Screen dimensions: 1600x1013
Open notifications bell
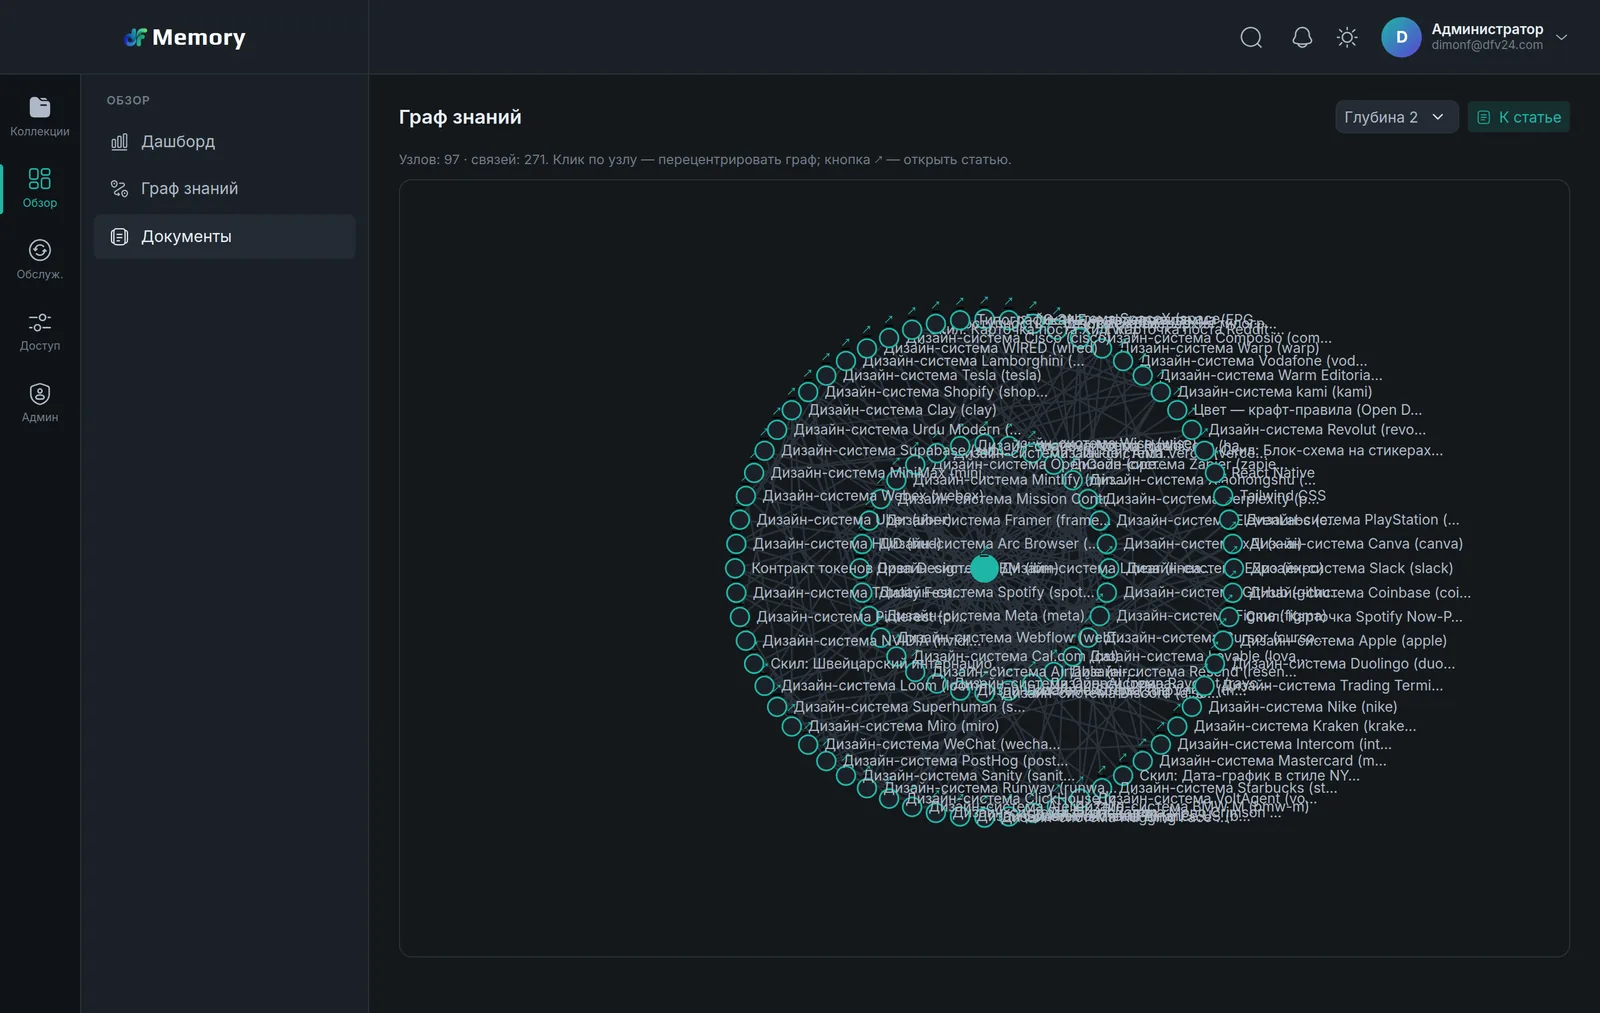pyautogui.click(x=1302, y=38)
